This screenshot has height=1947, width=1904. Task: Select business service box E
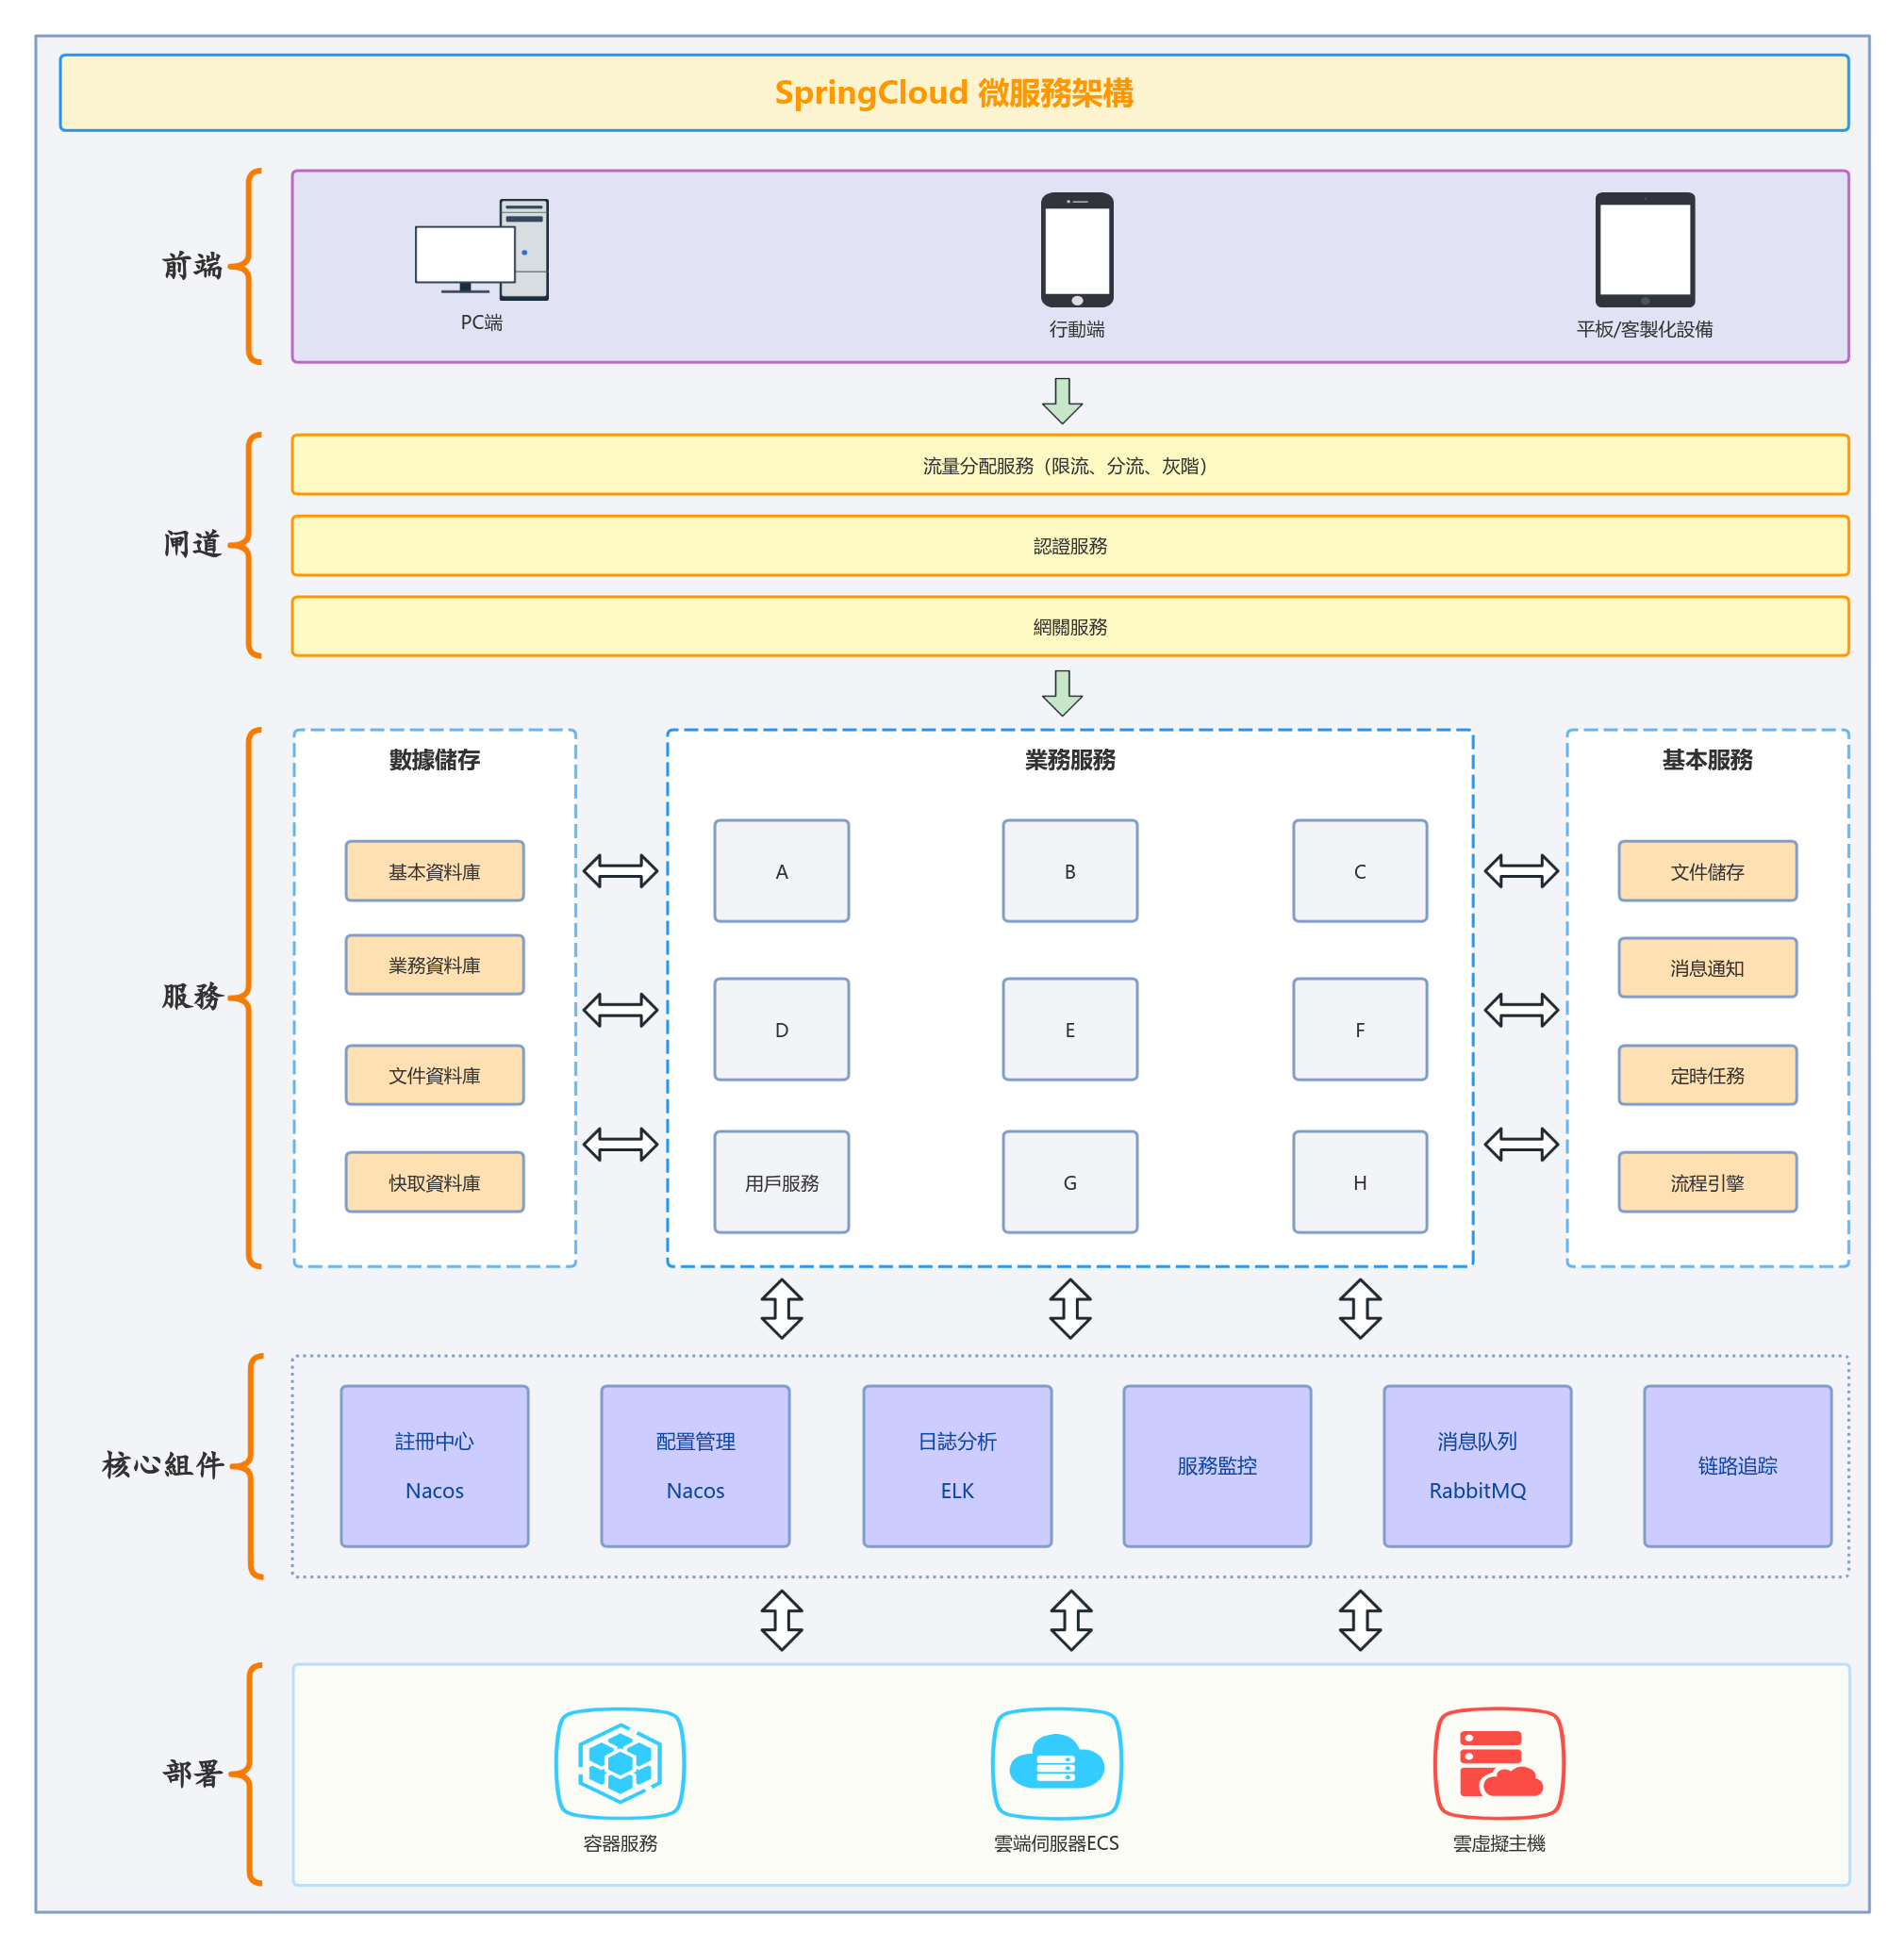1070,1029
